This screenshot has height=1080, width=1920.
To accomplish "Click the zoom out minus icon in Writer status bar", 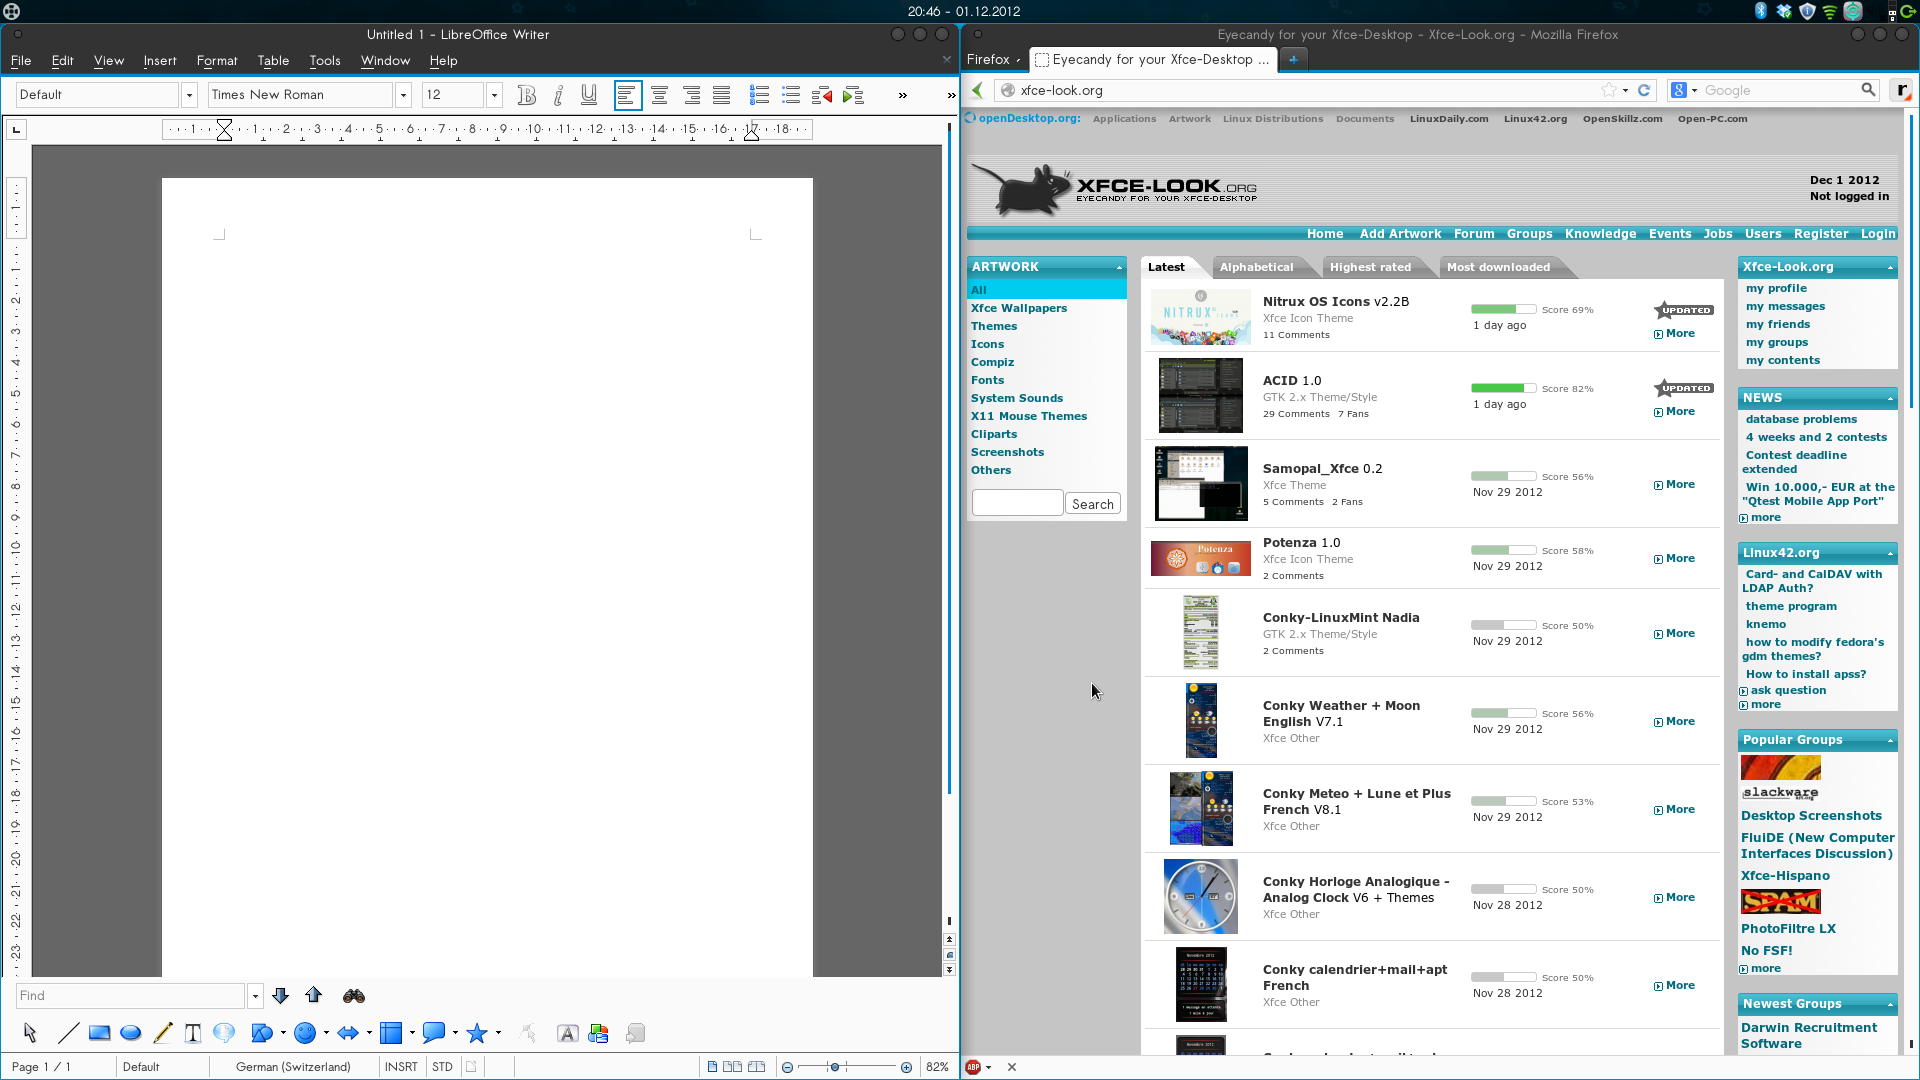I will 787,1067.
